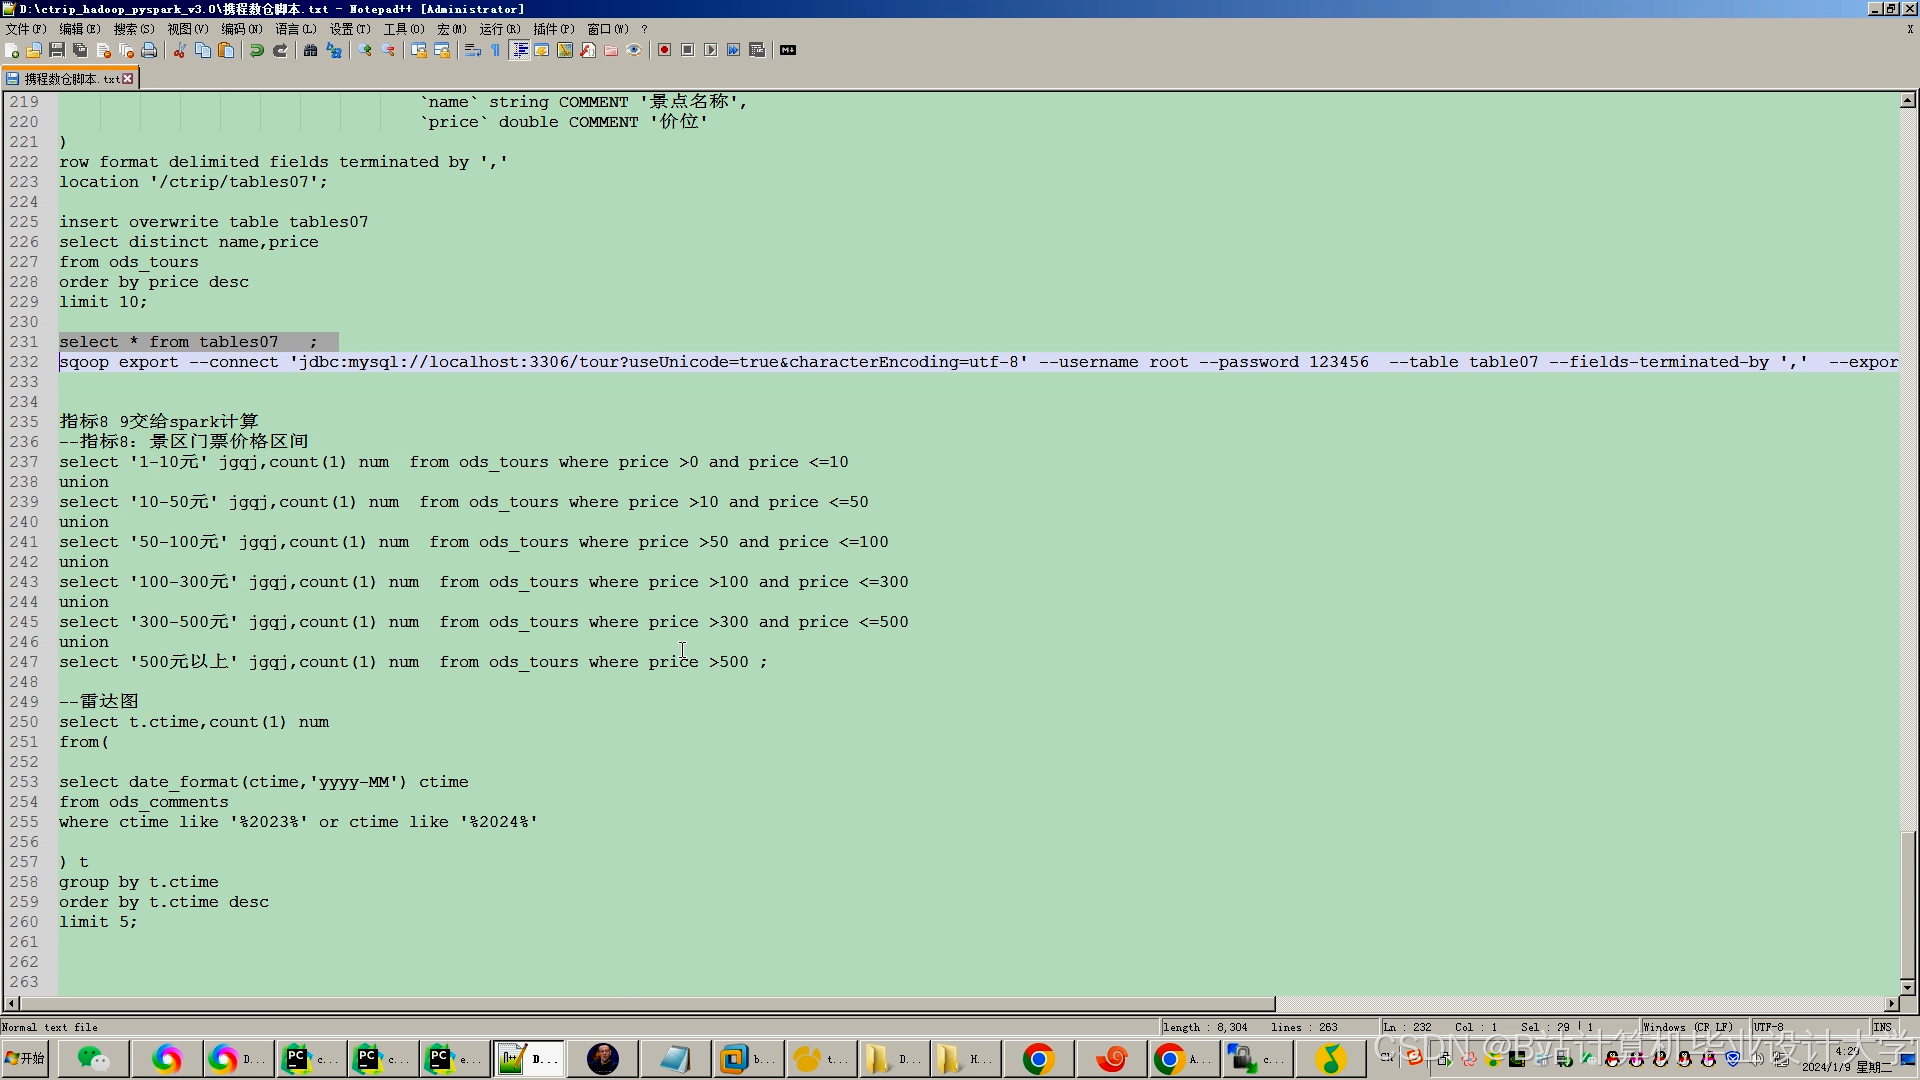This screenshot has width=1920, height=1080.
Task: Close the 携程数仓脚本.txt tab with red X
Action: pos(128,78)
